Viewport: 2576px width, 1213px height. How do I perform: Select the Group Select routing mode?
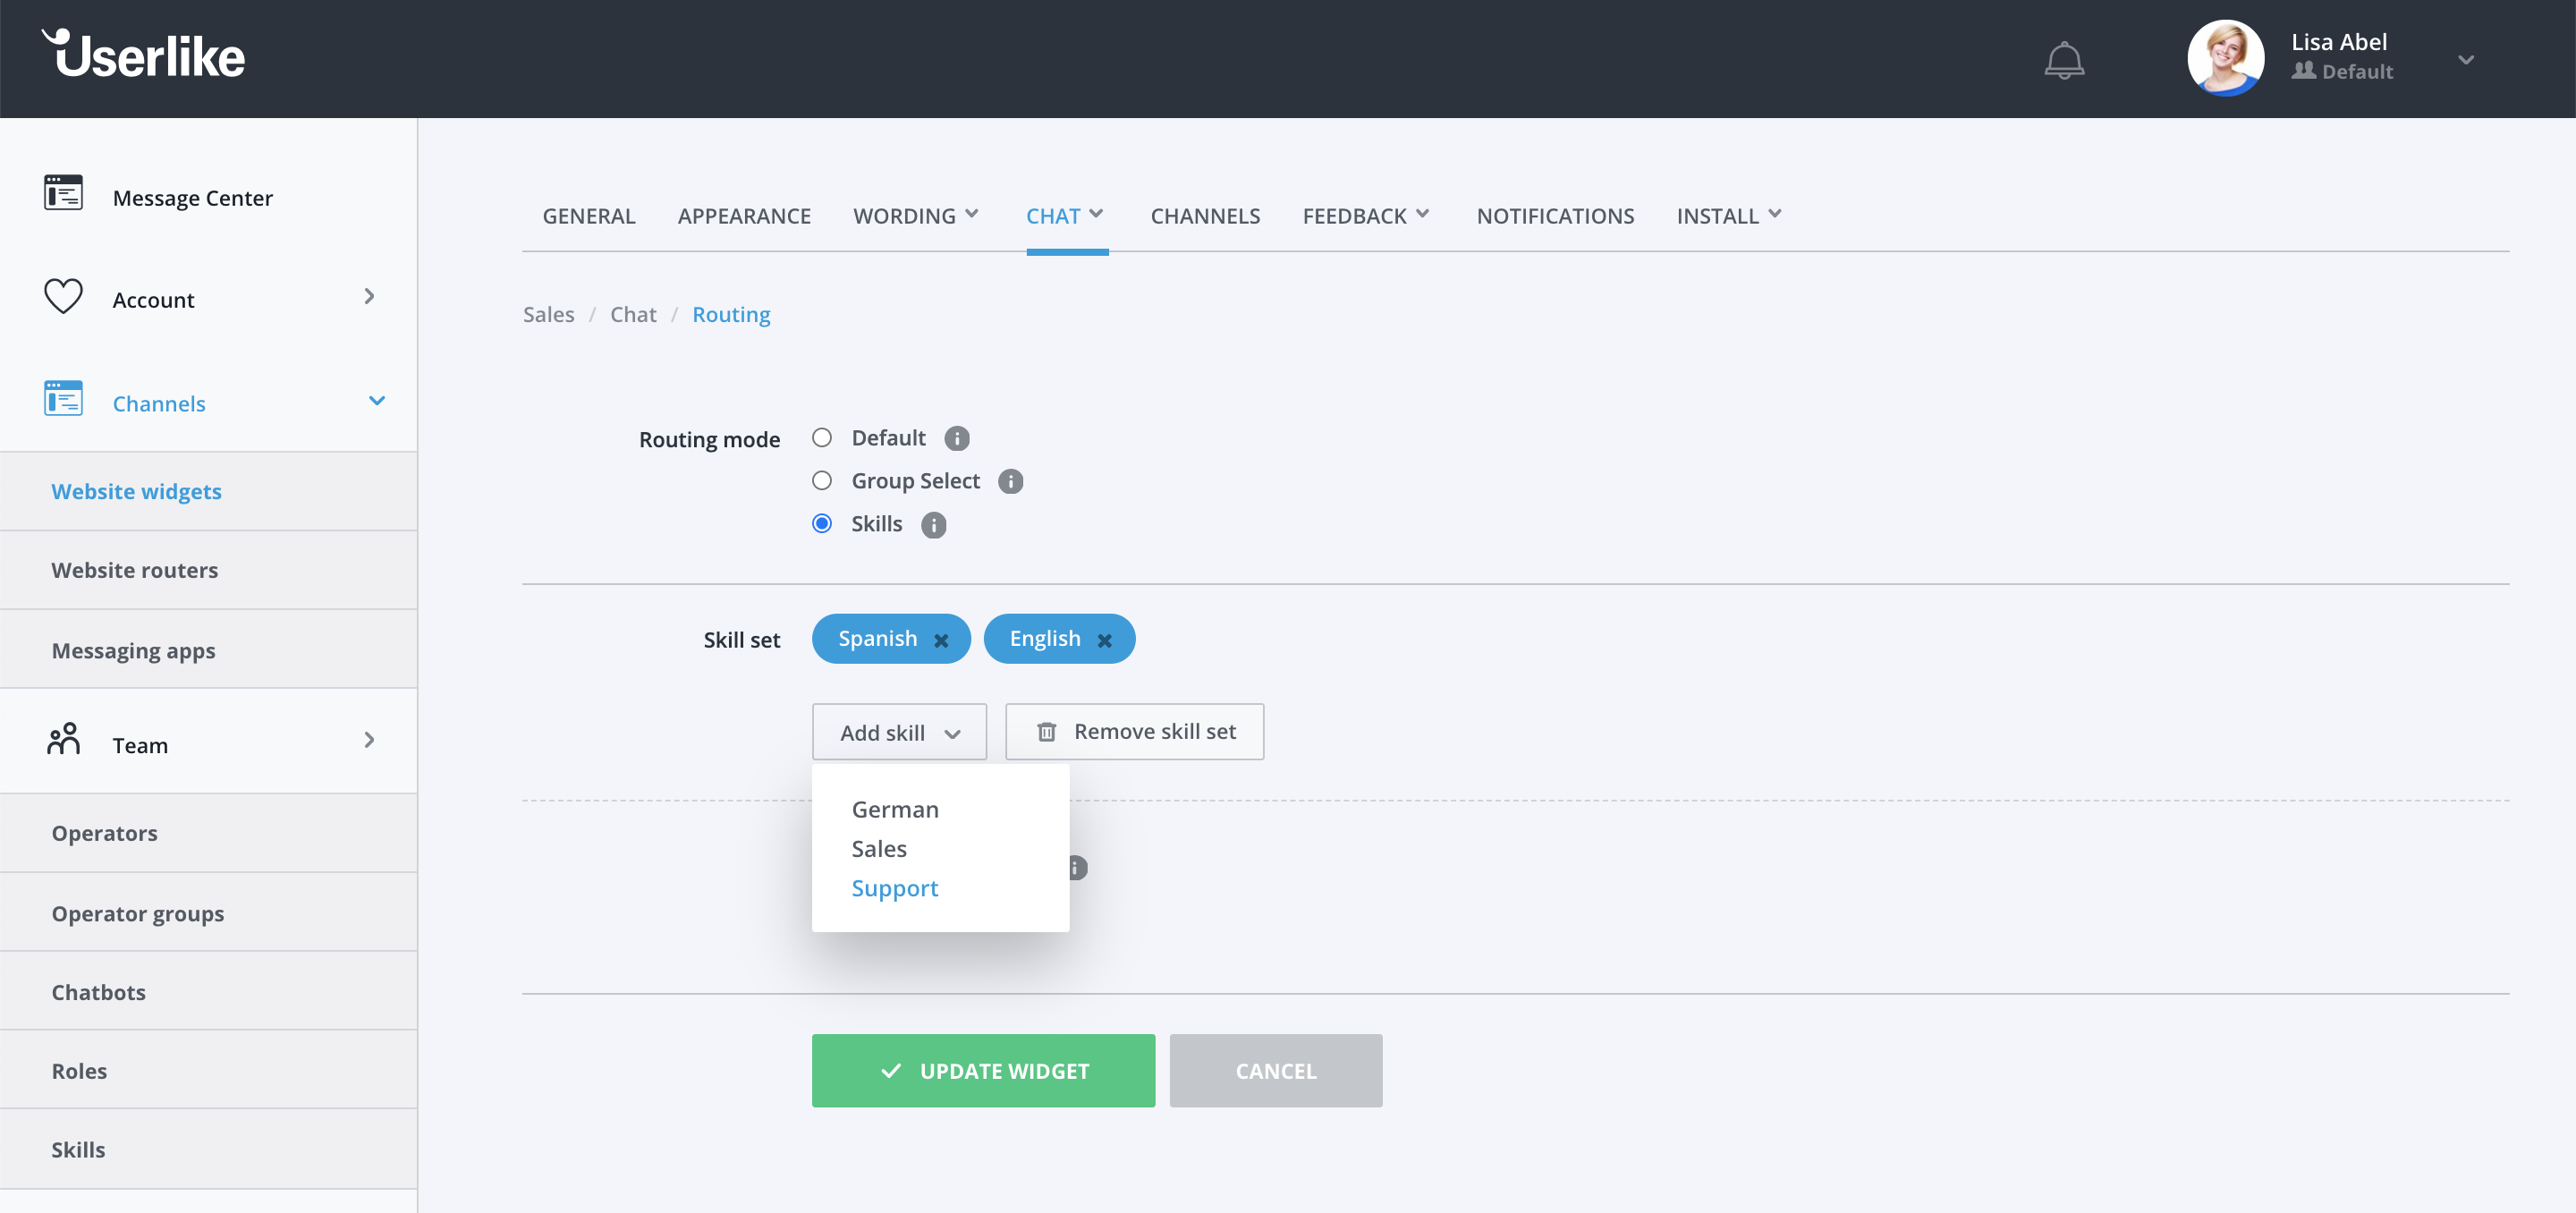[x=822, y=481]
